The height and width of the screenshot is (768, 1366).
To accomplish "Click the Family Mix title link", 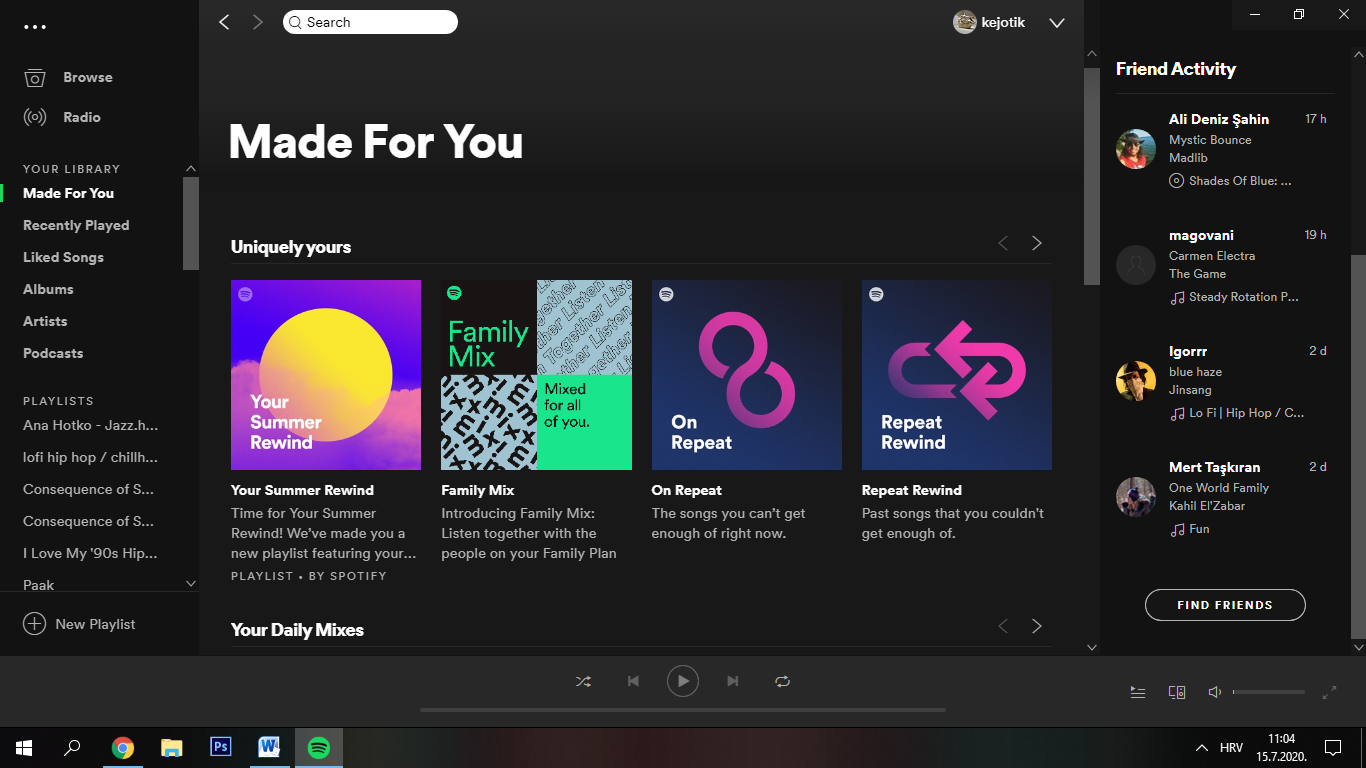I will [478, 490].
